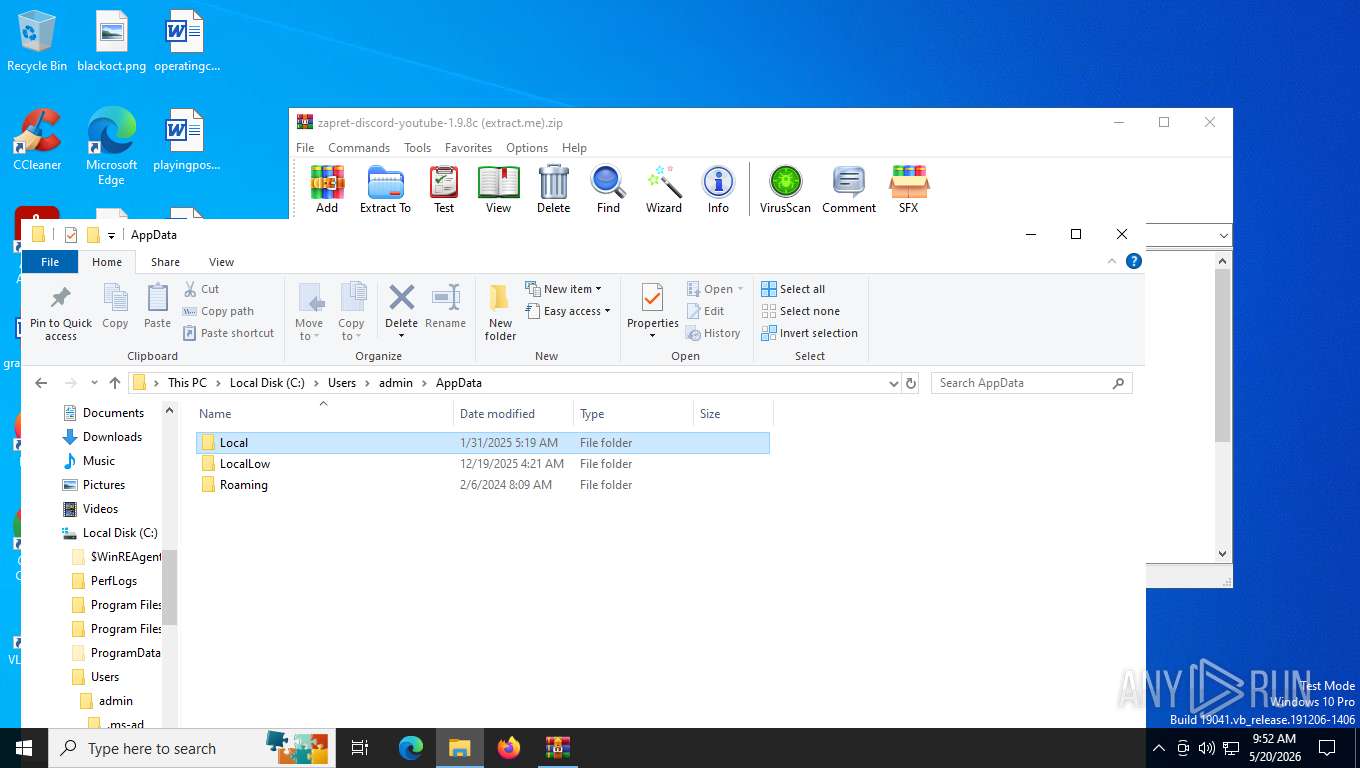Expand the Open button dropdown
1360x768 pixels.
(x=740, y=289)
